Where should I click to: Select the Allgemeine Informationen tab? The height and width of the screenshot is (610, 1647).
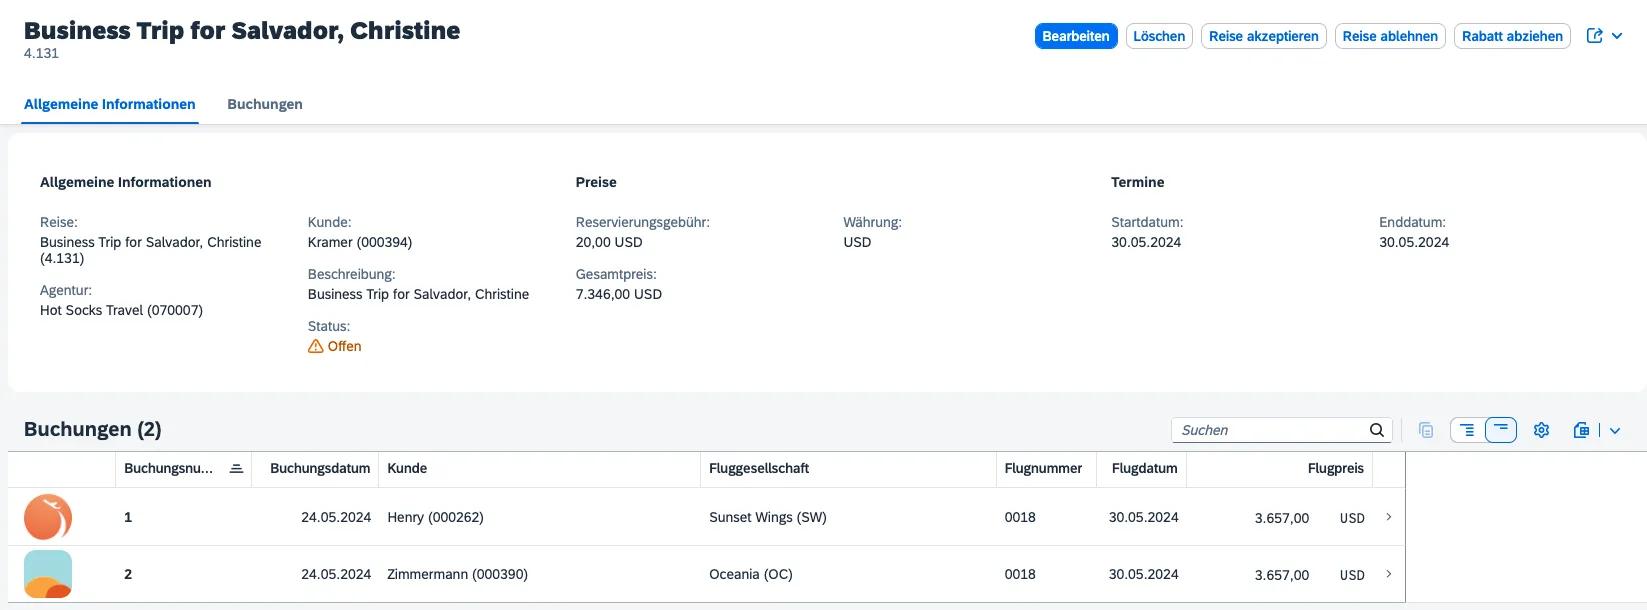(110, 104)
